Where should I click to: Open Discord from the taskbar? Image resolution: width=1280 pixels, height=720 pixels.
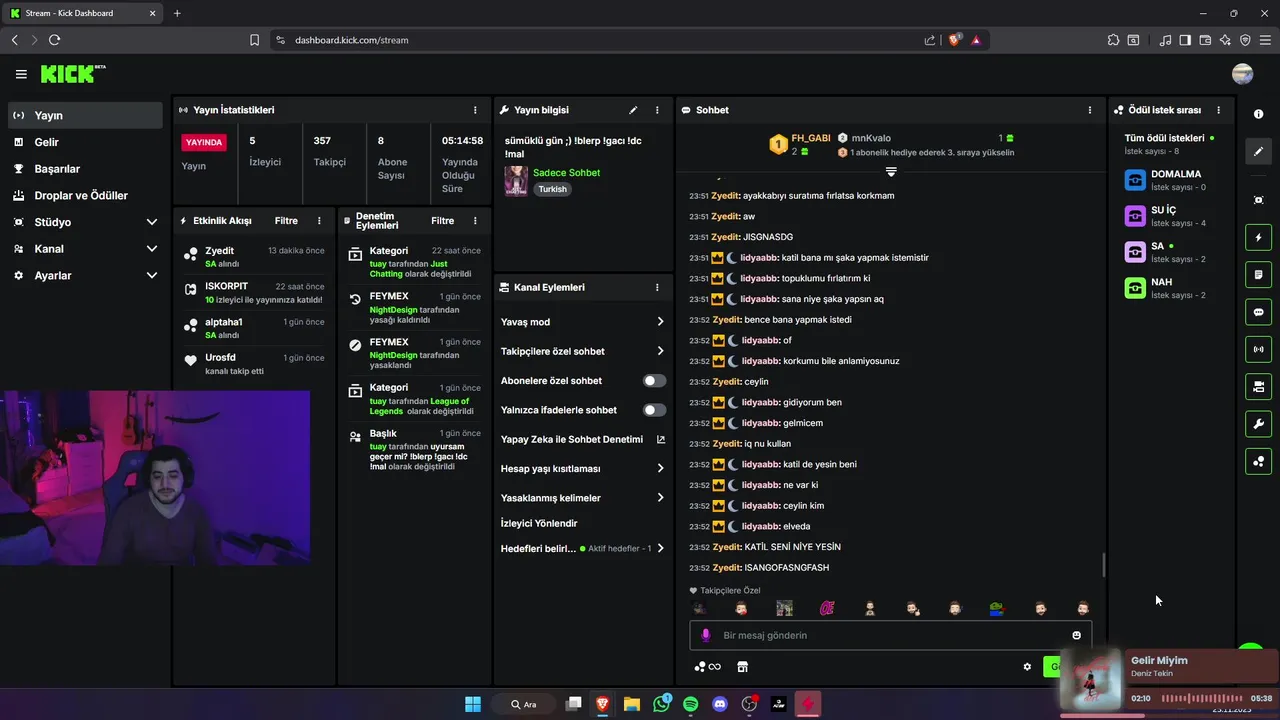point(720,704)
